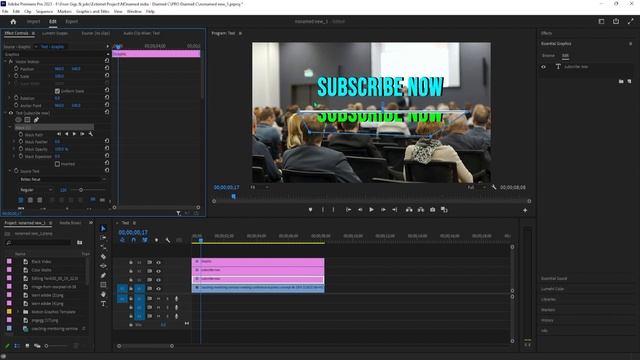Expand Motion Graphics Template bin
The image size is (640, 360).
coord(18,311)
